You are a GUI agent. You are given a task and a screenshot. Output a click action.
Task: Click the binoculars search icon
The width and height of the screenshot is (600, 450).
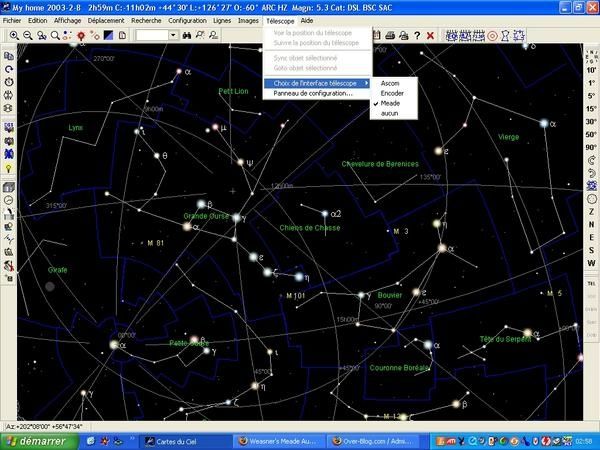click(x=187, y=36)
